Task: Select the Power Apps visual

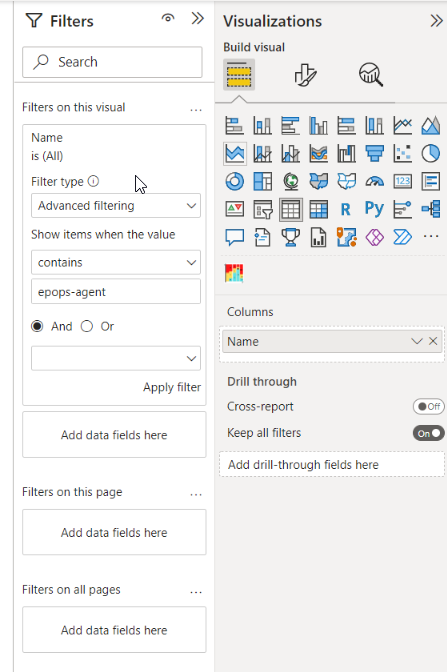Action: pyautogui.click(x=375, y=237)
